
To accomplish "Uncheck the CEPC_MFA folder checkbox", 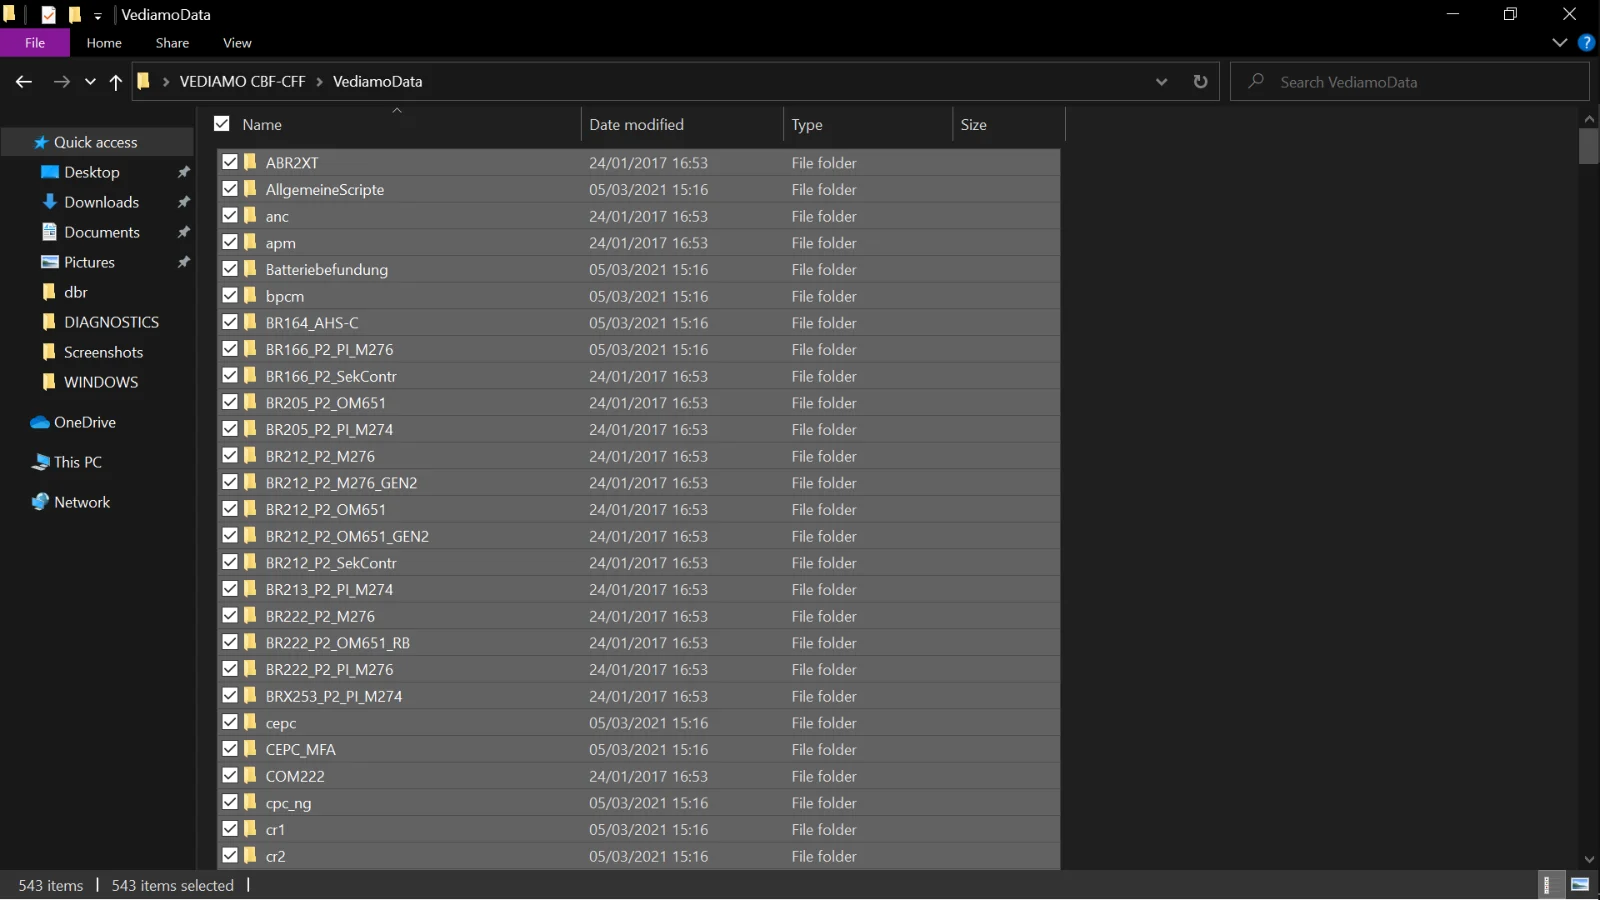I will click(x=230, y=749).
